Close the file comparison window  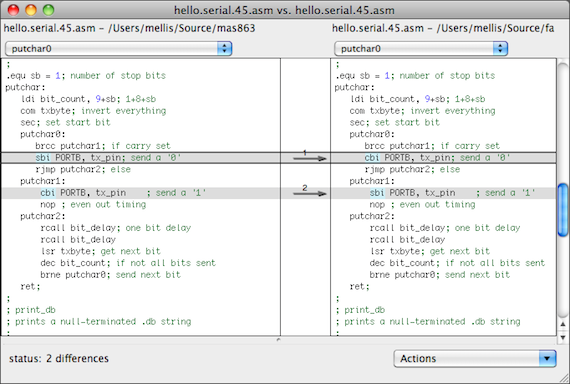(x=13, y=10)
